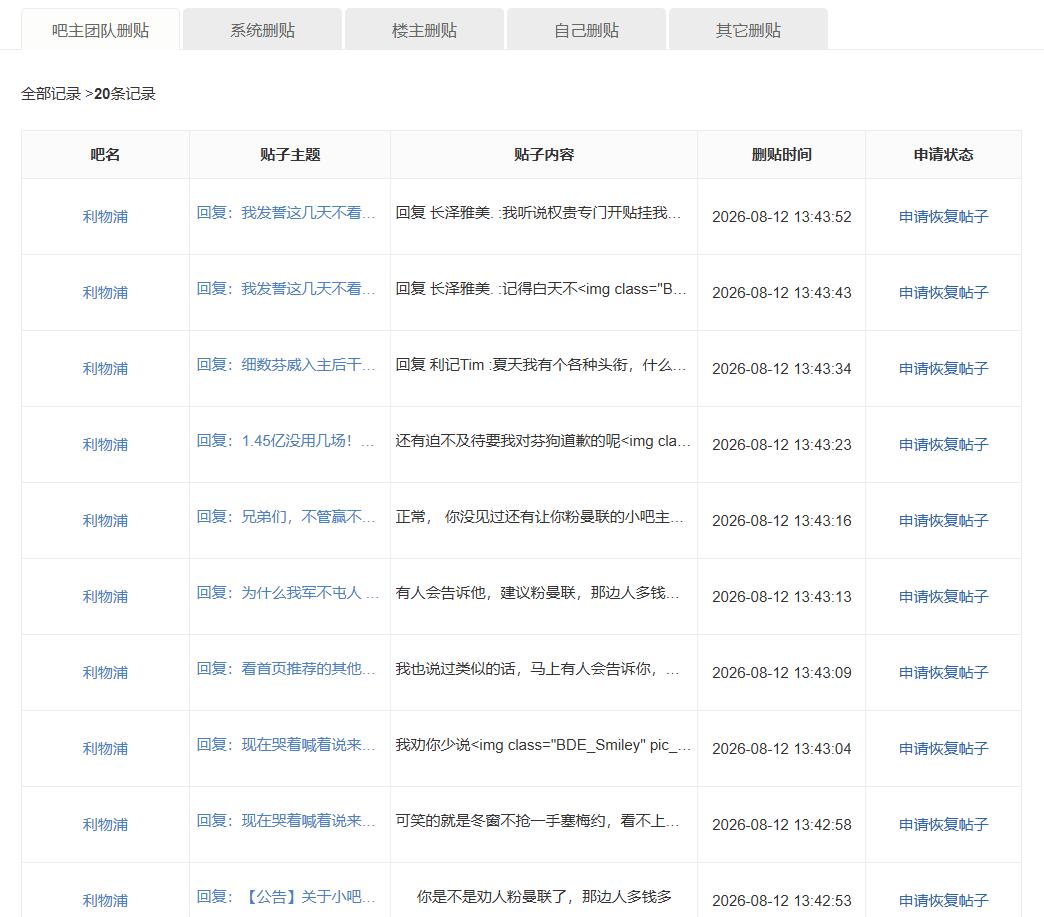
Task: Click the timestamp 2026-08-12 13:42:58
Action: (782, 824)
